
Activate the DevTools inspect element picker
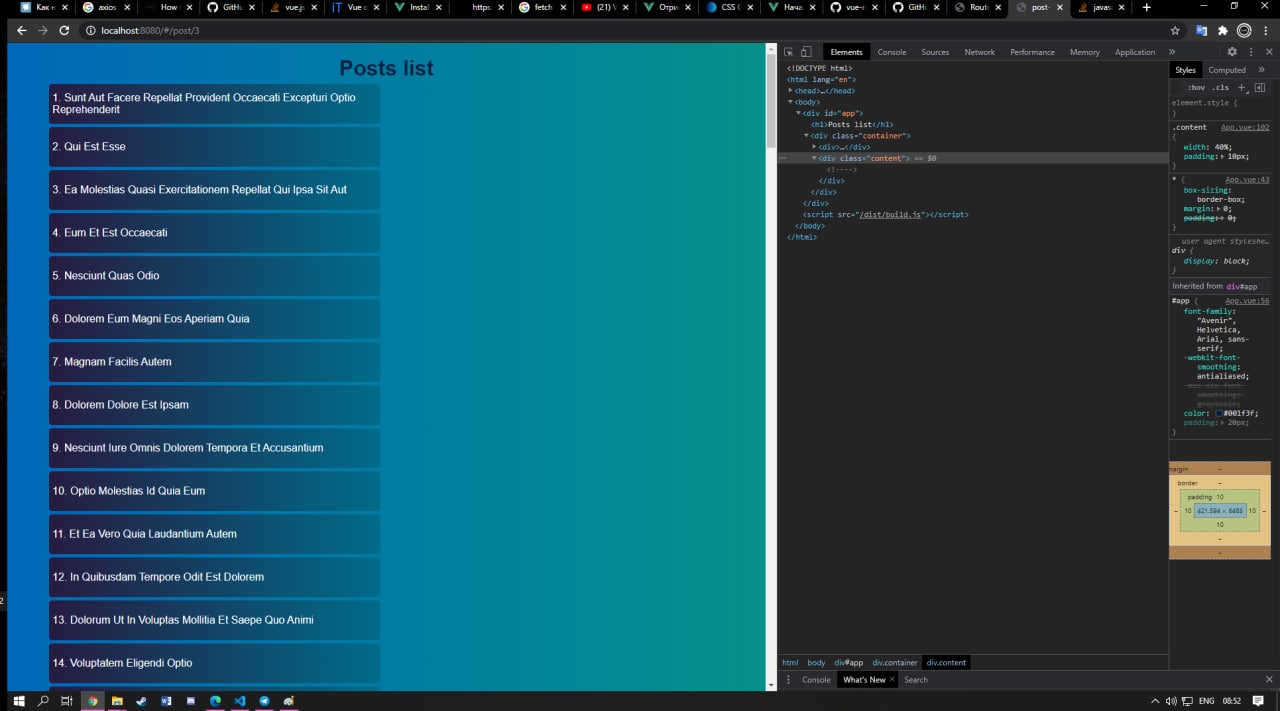point(788,52)
